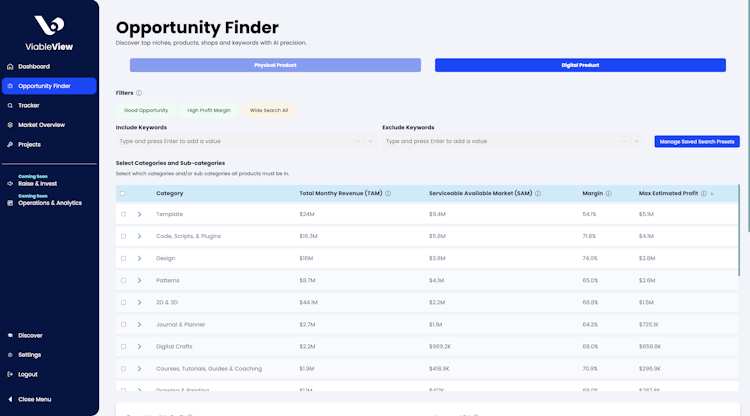Viewport: 750px width, 416px height.
Task: Click the Margin column info icon
Action: click(x=608, y=193)
